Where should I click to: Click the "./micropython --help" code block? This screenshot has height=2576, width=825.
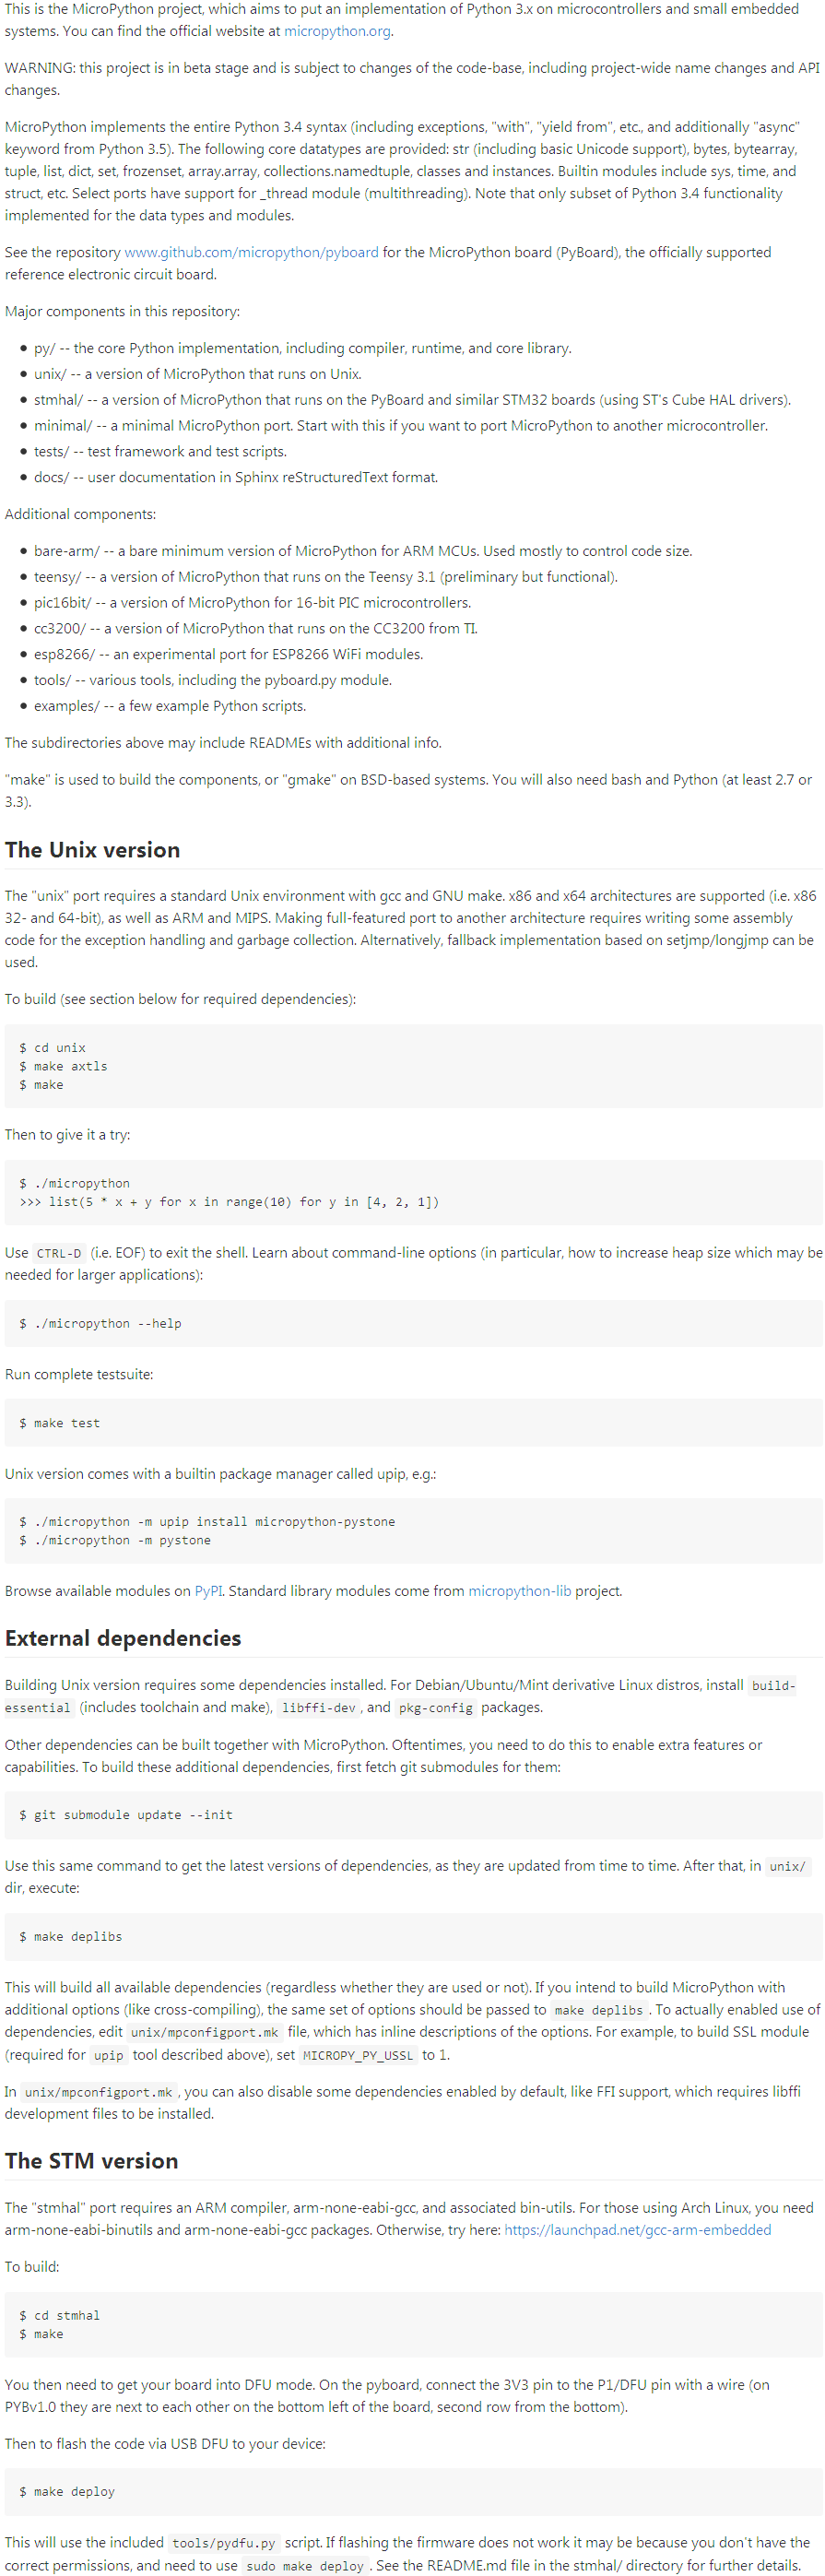(x=413, y=1322)
